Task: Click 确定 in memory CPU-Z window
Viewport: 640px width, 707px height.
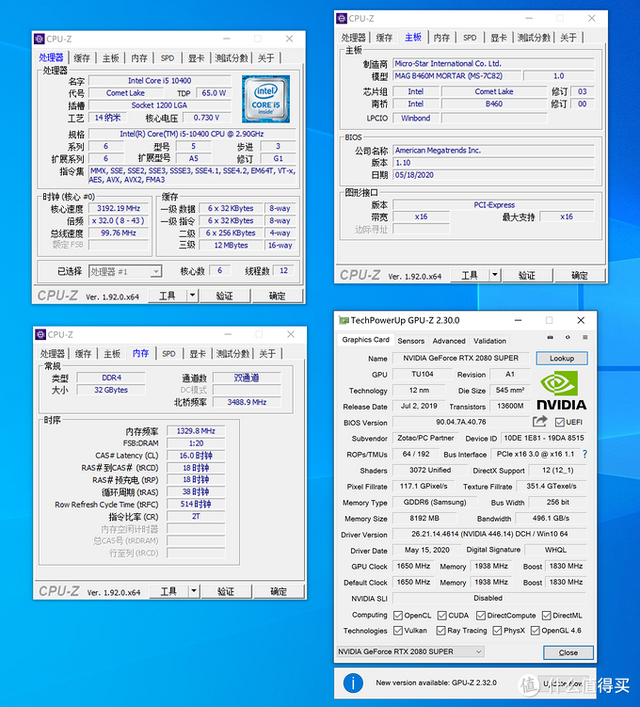Action: (278, 591)
